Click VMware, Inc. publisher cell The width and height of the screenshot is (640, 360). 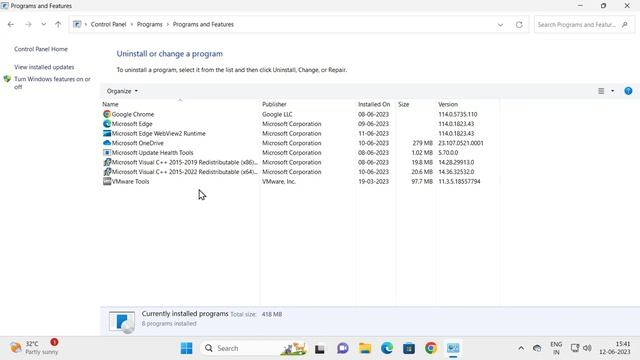(279, 182)
